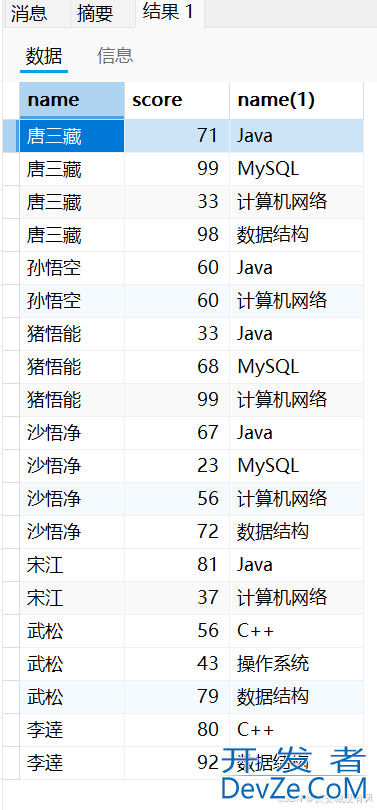Click 数据结构 in 唐三藏's score 98 row
This screenshot has width=377, height=810.
click(296, 235)
